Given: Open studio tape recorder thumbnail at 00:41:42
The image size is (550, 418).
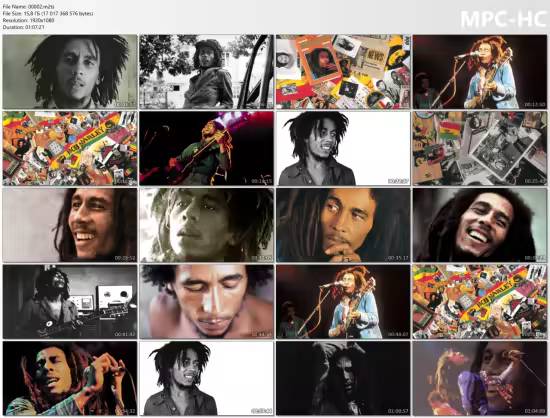Looking at the screenshot, I should tap(70, 302).
